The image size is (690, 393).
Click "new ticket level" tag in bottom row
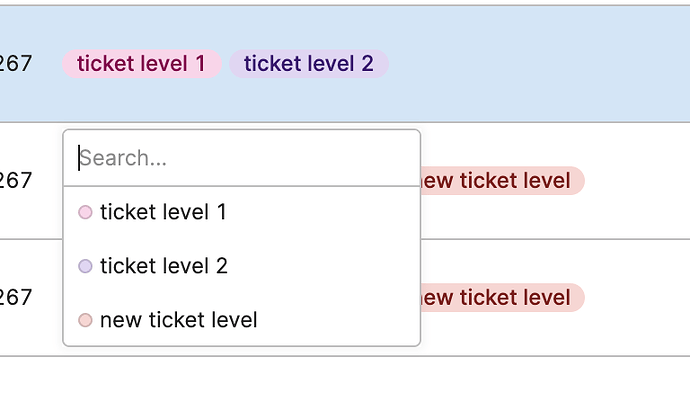503,298
